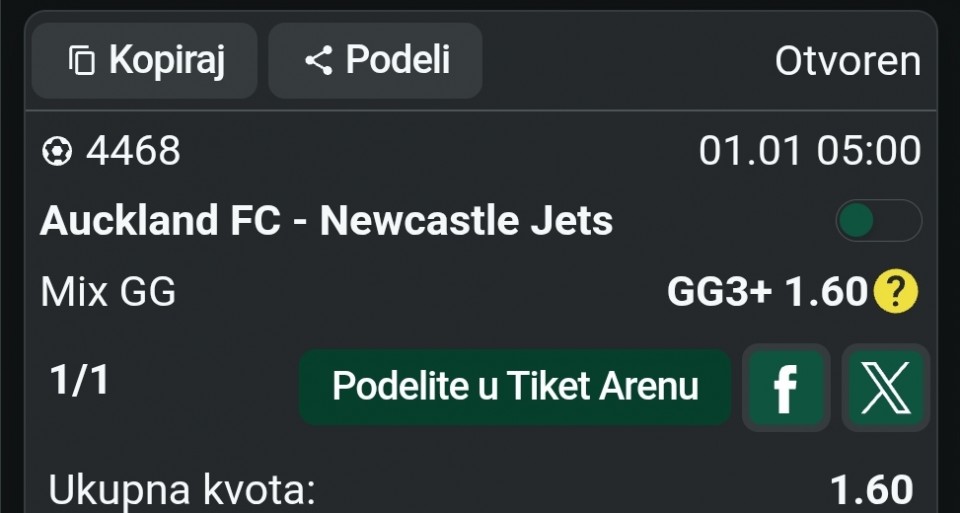Click the copy icon beside Kopiraj
960x513 pixels.
coord(81,61)
